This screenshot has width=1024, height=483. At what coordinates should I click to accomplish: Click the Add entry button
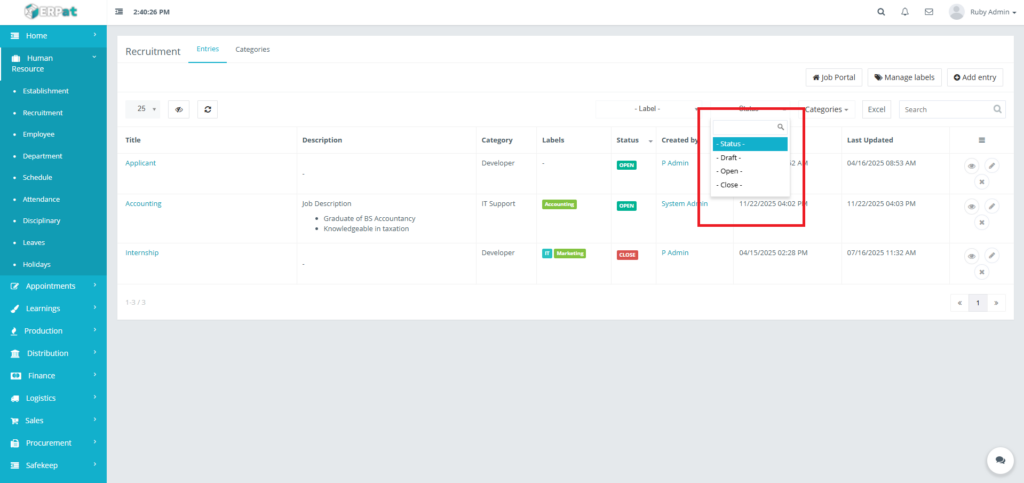click(974, 77)
